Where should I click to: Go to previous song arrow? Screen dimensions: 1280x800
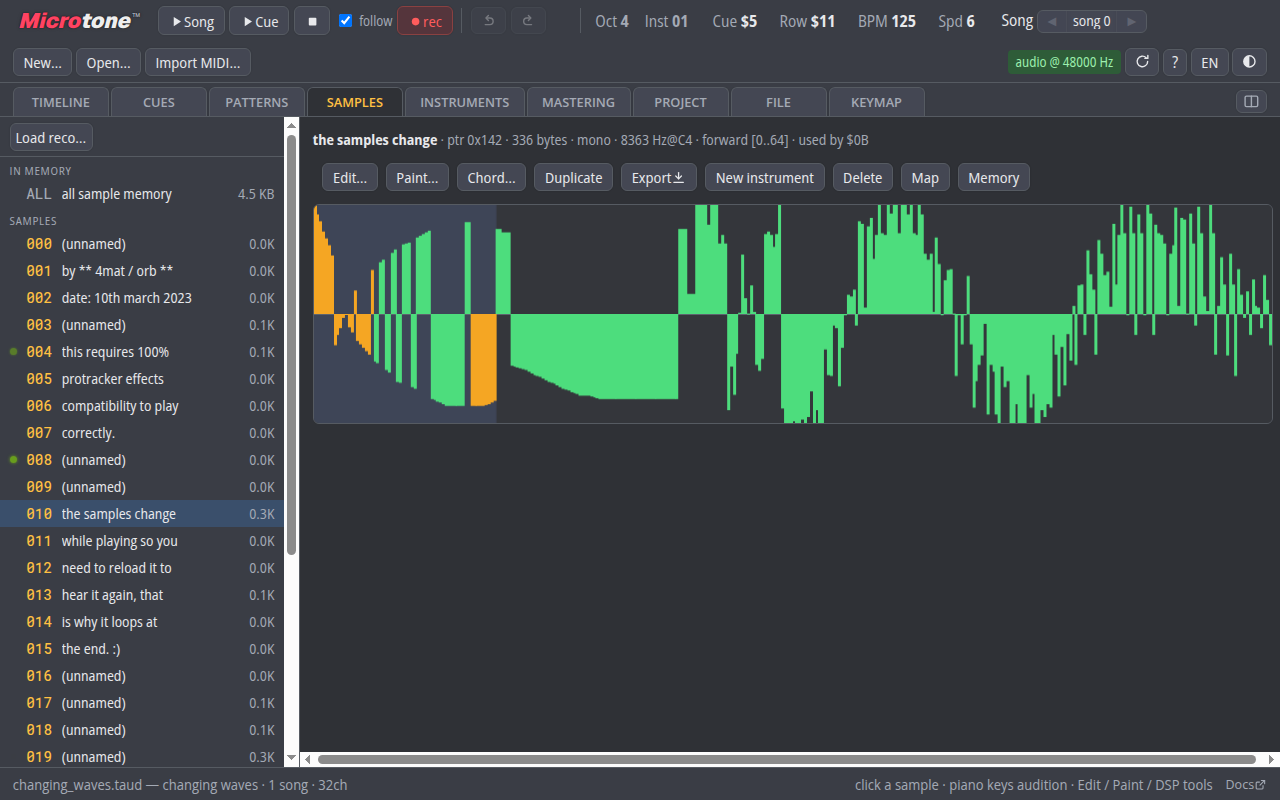(x=1052, y=21)
